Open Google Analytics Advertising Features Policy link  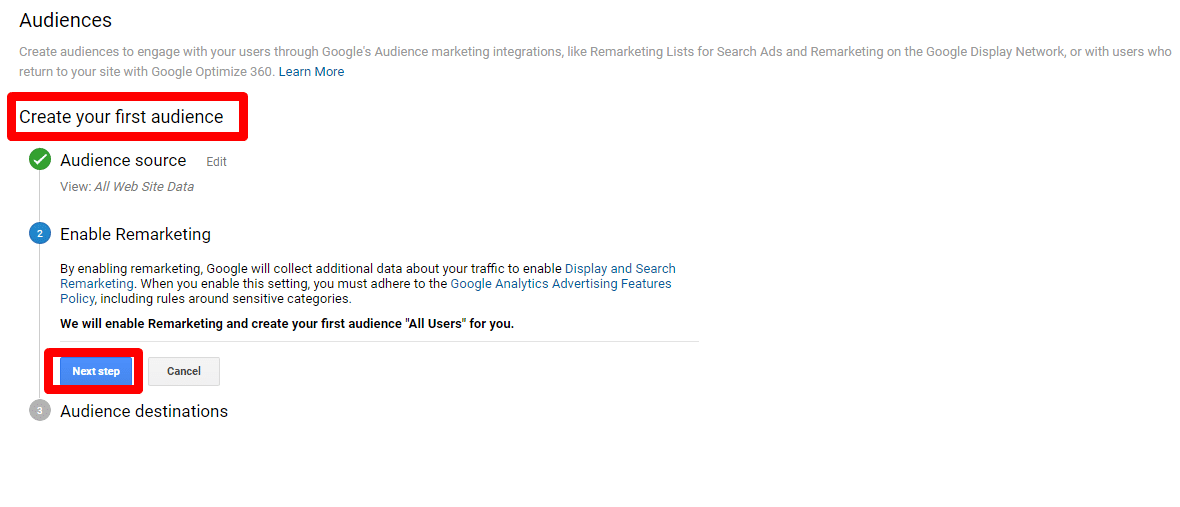561,284
